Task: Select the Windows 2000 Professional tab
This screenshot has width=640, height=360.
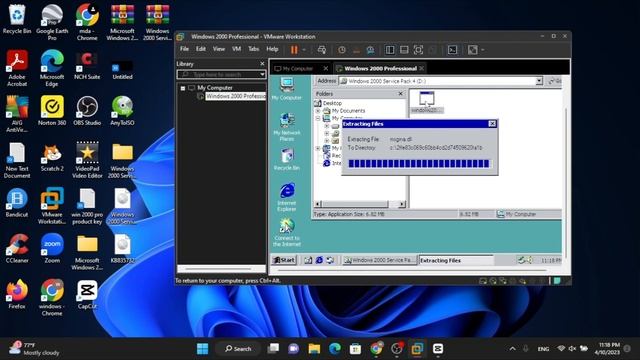Action: tap(380, 69)
